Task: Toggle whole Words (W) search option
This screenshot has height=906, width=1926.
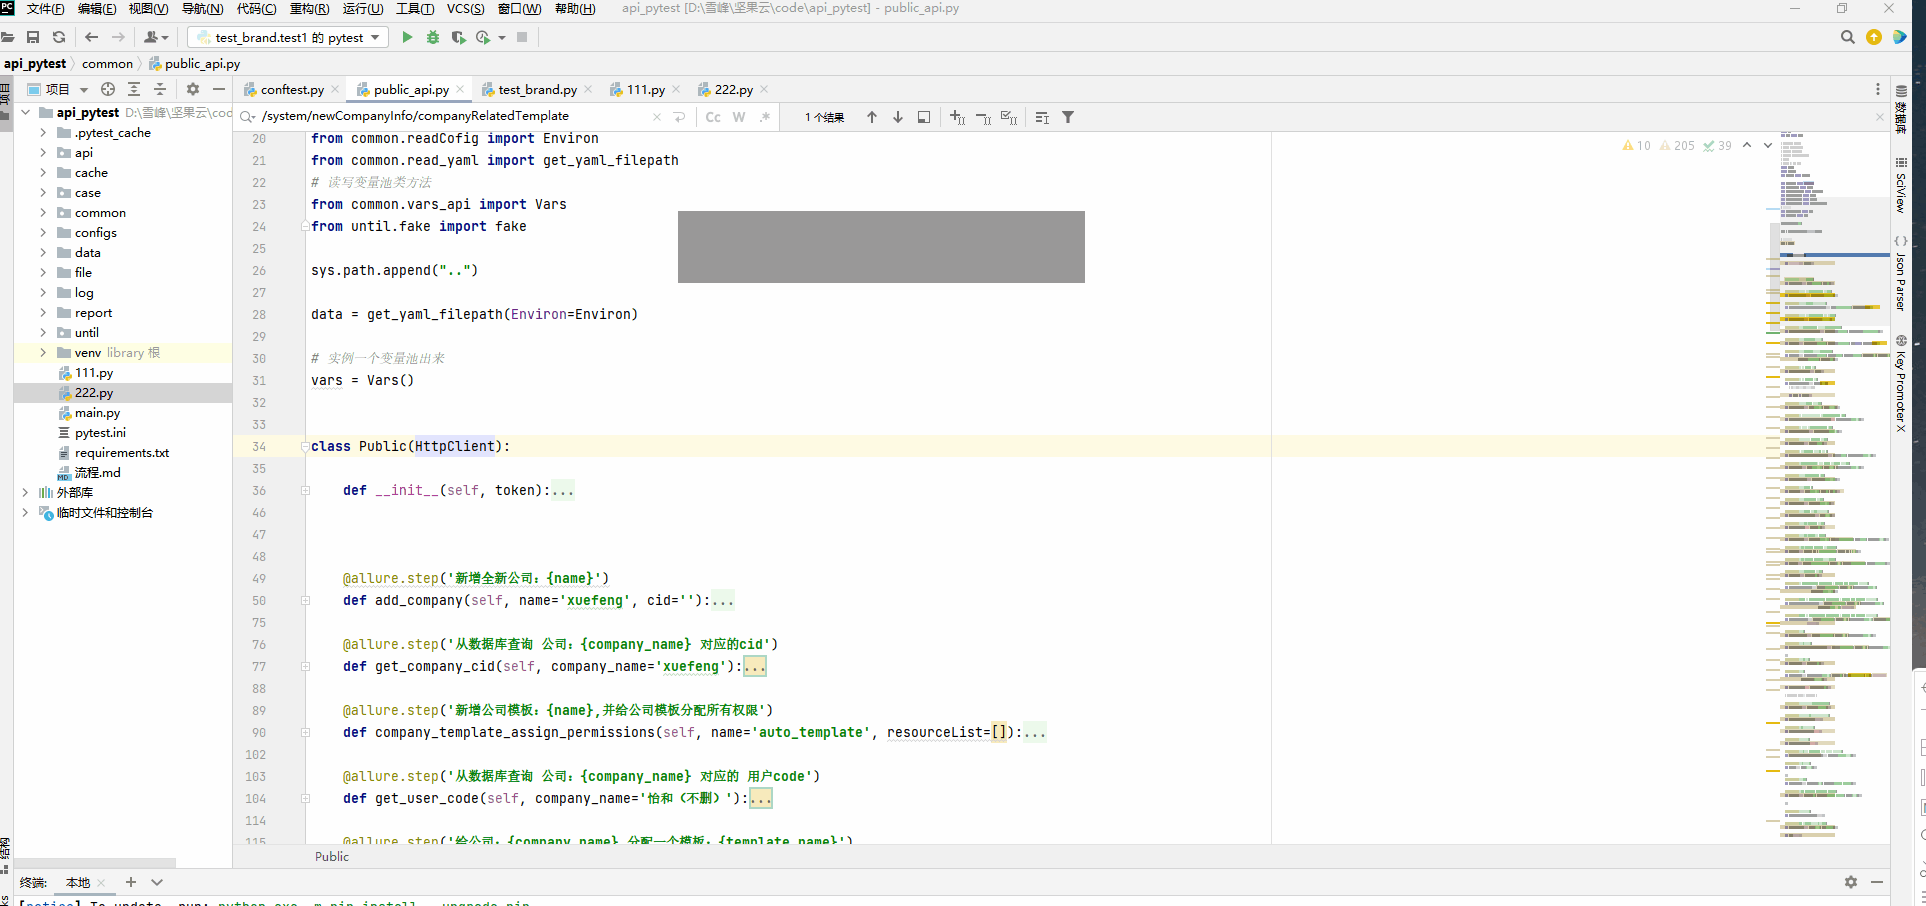Action: point(739,117)
